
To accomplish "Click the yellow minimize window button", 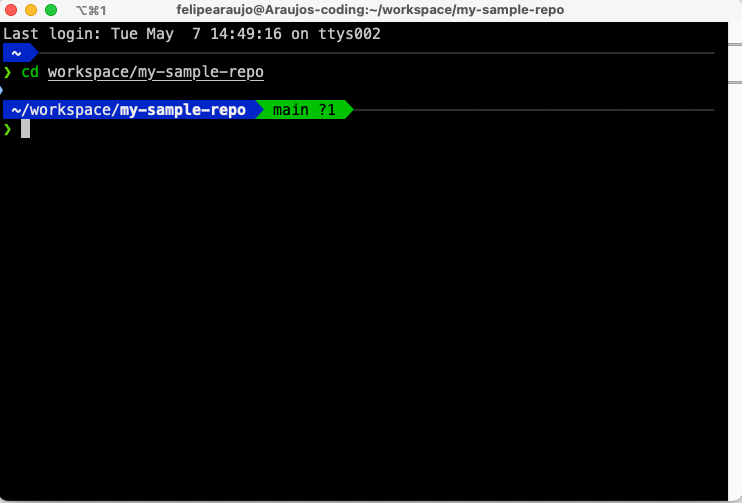I will point(32,10).
